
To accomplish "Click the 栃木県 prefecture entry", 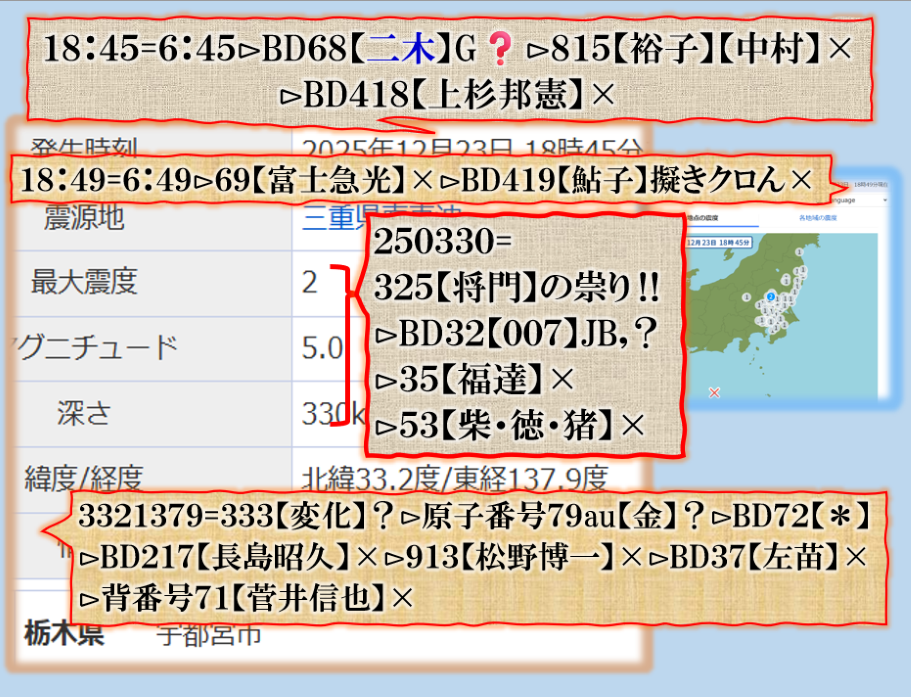I will (x=63, y=634).
